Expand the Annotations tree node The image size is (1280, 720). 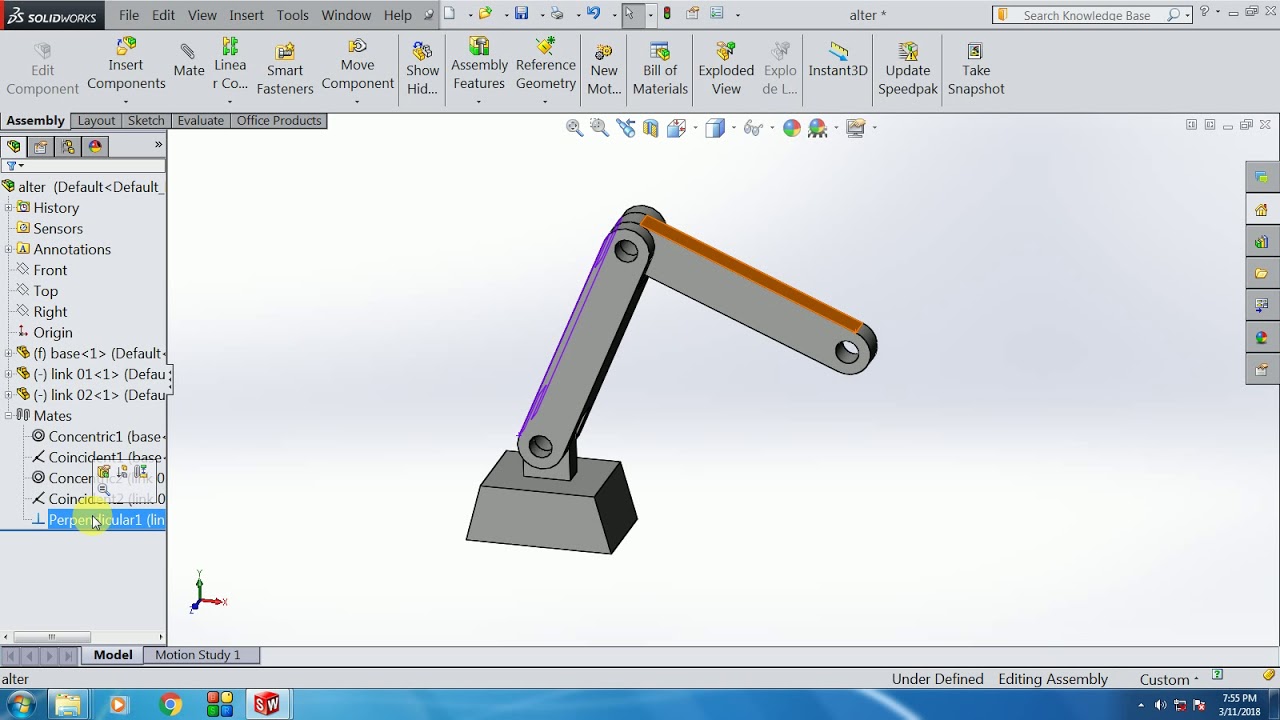(x=9, y=249)
